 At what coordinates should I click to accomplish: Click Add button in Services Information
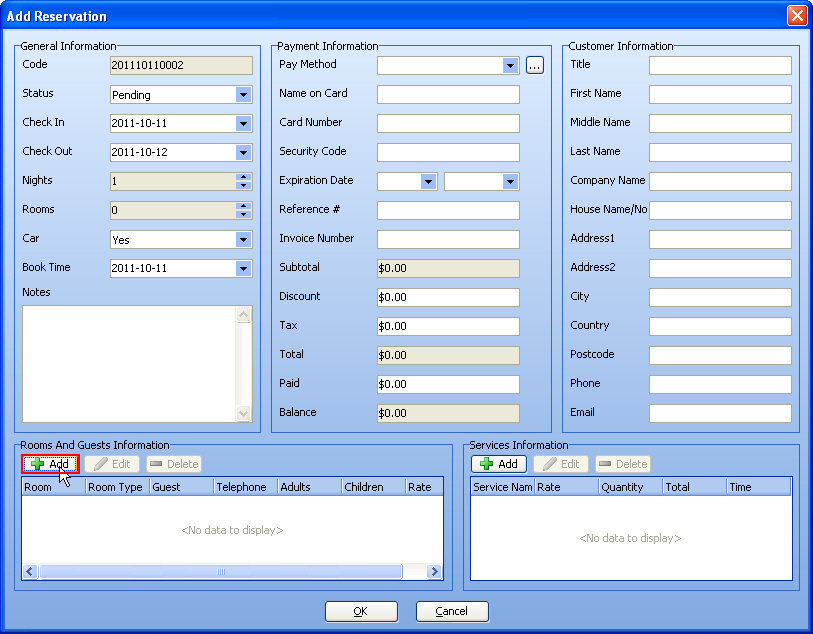click(x=498, y=464)
